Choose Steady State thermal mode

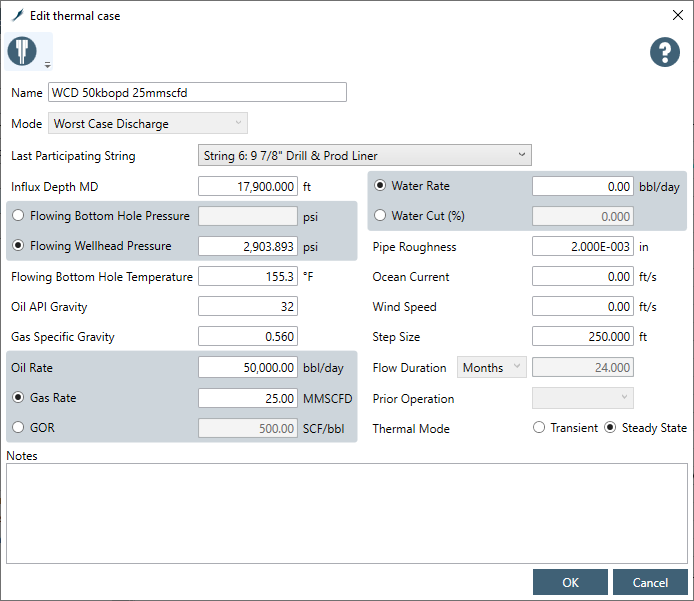pyautogui.click(x=610, y=428)
